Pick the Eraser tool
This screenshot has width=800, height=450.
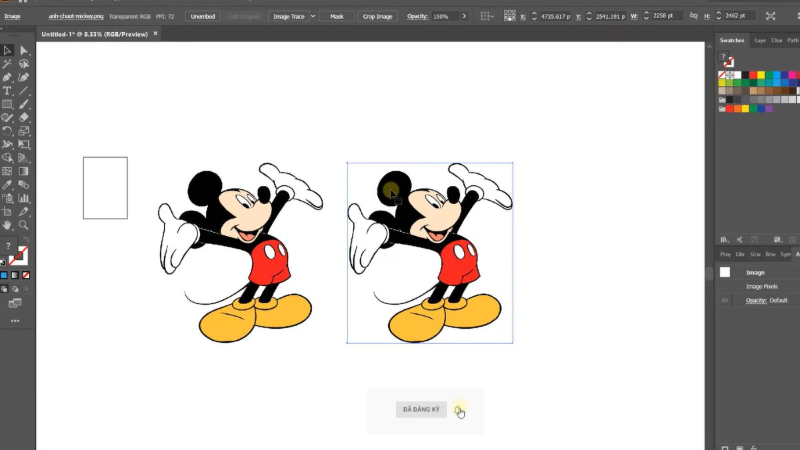pos(23,117)
